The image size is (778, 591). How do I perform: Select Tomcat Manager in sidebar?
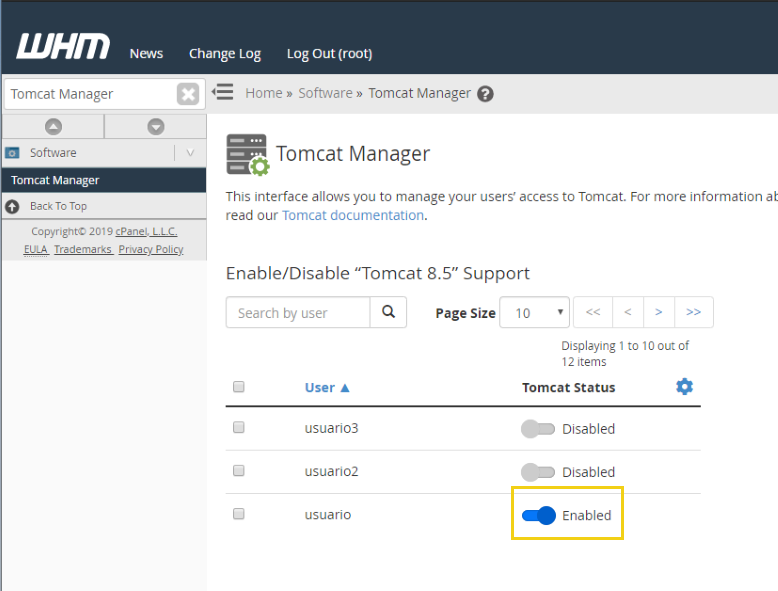tap(104, 180)
